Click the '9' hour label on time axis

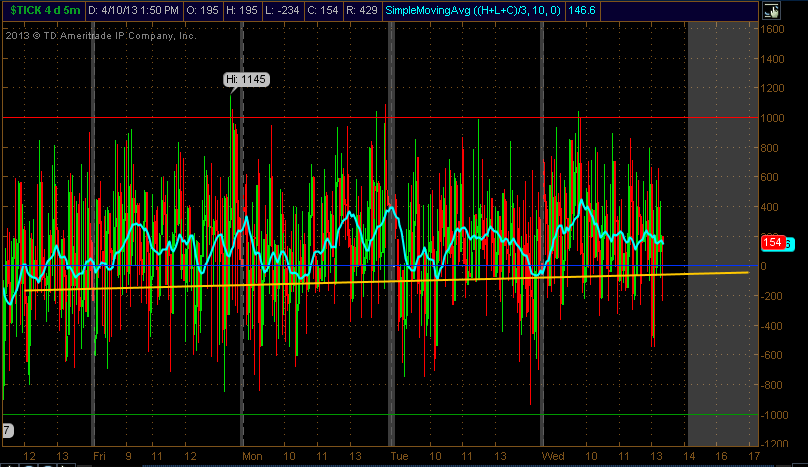128,456
